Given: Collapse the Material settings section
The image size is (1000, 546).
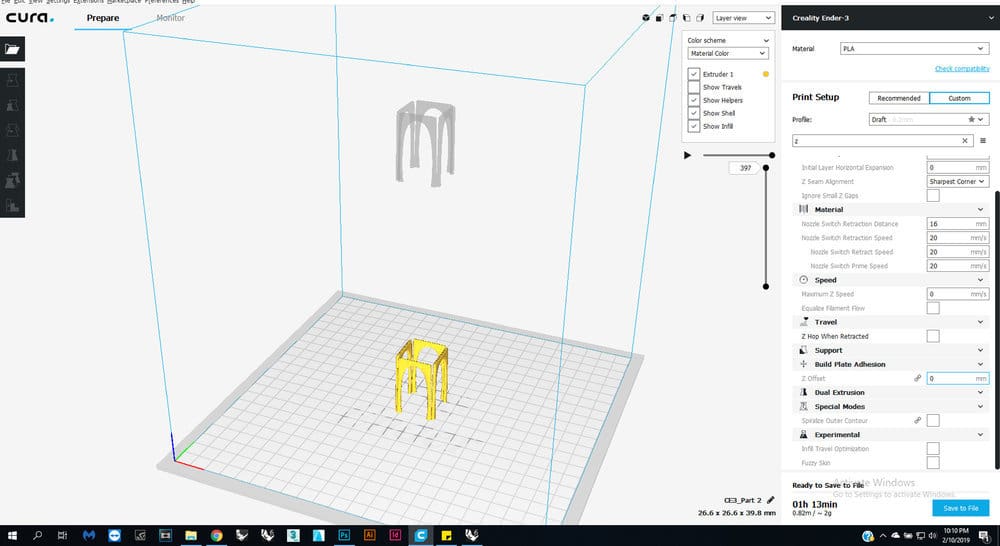Looking at the screenshot, I should [890, 209].
